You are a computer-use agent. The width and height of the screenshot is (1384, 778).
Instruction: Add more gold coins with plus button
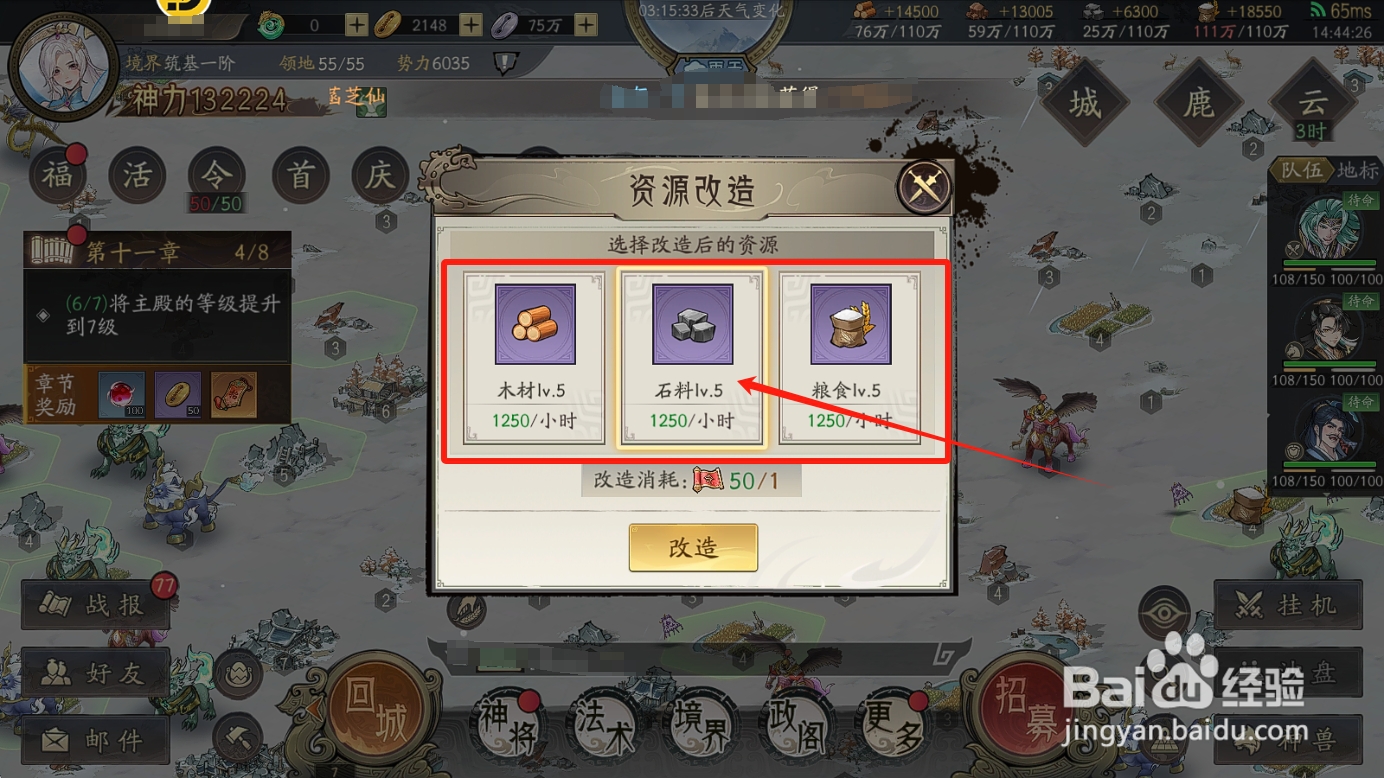point(471,25)
